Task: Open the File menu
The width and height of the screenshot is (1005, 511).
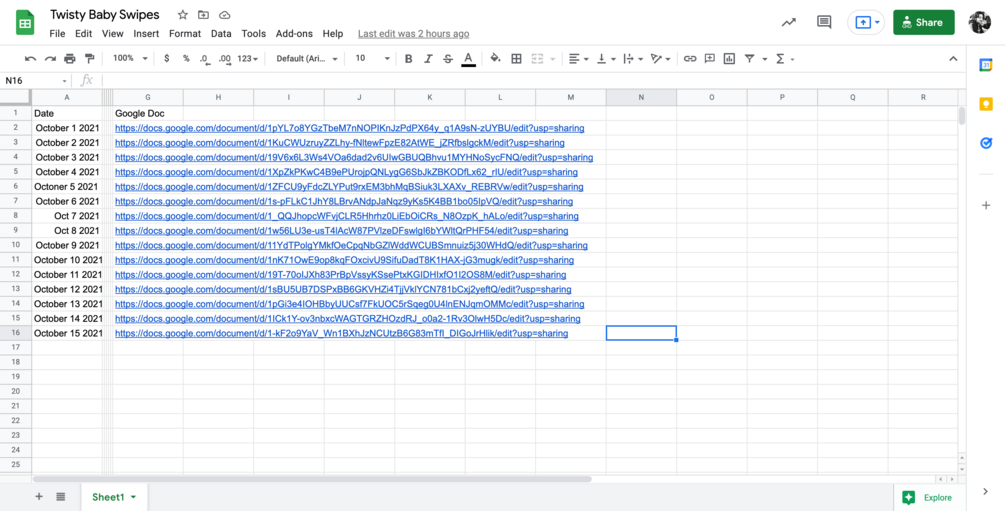Action: point(57,33)
